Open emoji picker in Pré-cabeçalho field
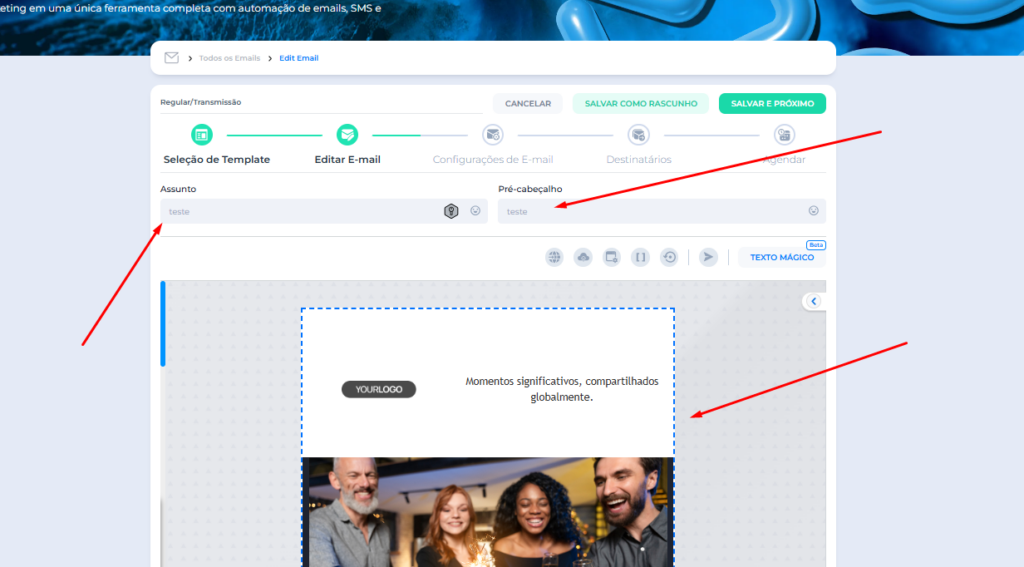The height and width of the screenshot is (567, 1024). coord(814,211)
